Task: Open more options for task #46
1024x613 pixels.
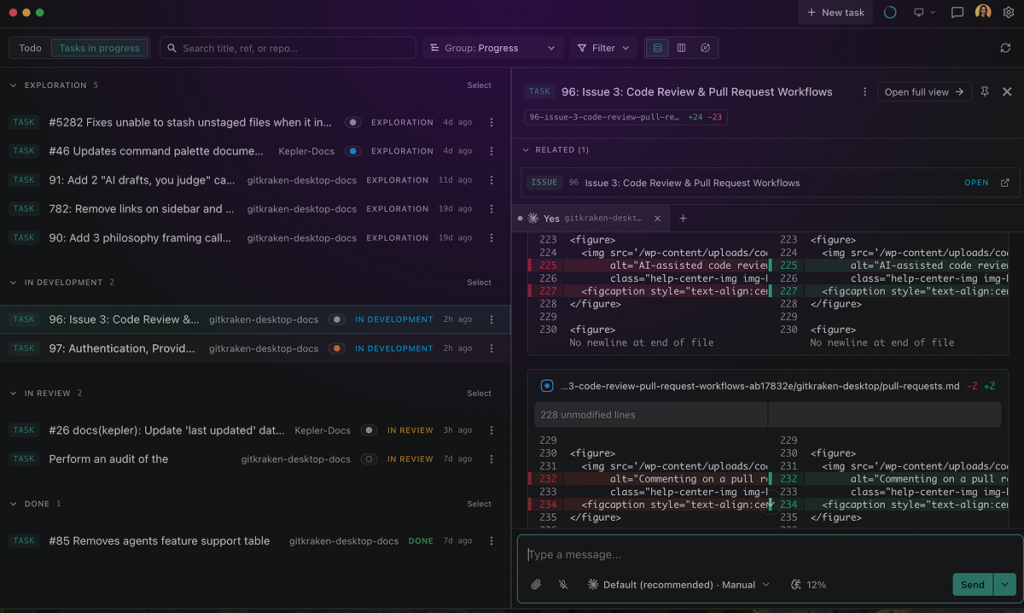Action: coord(492,151)
